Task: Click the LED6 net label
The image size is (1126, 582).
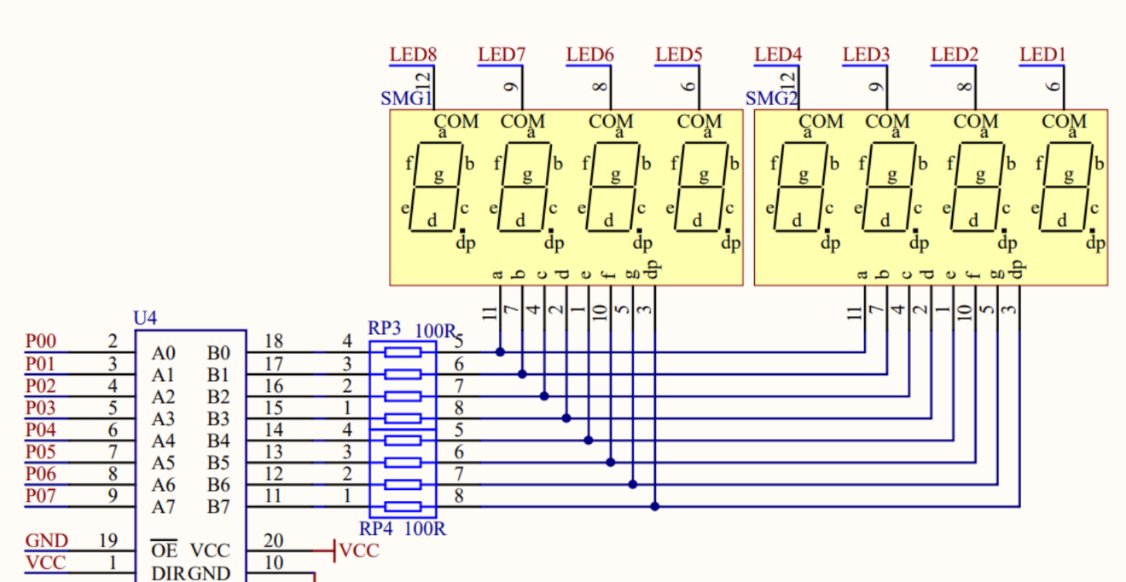Action: [590, 55]
